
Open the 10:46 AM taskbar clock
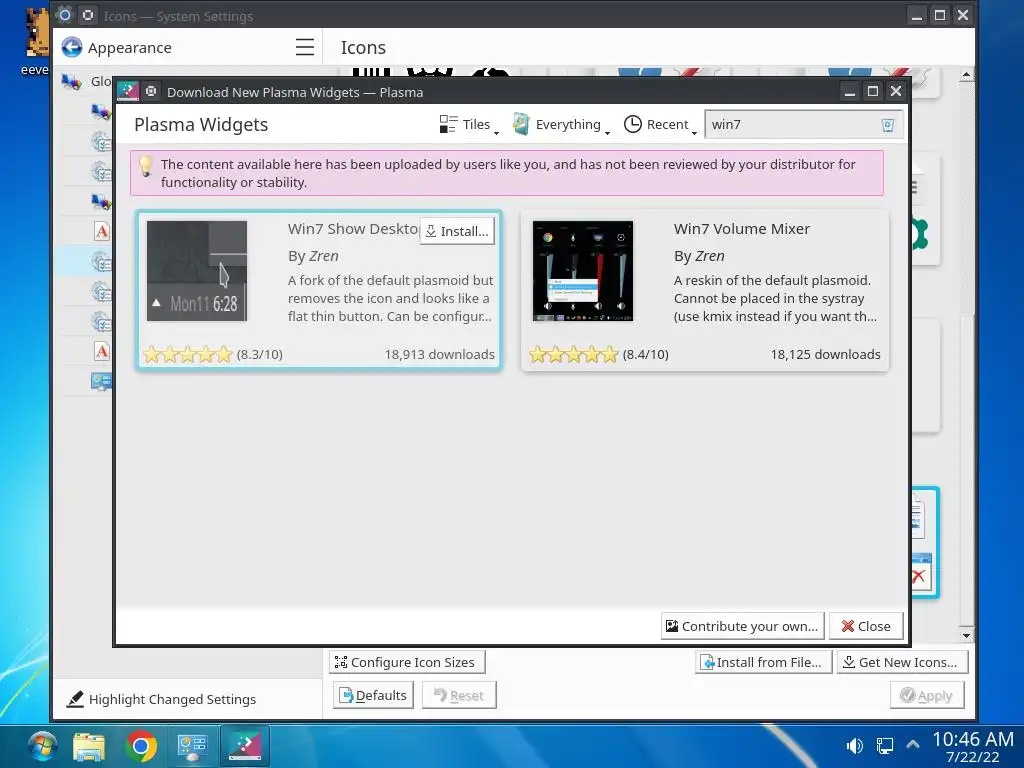tap(972, 746)
